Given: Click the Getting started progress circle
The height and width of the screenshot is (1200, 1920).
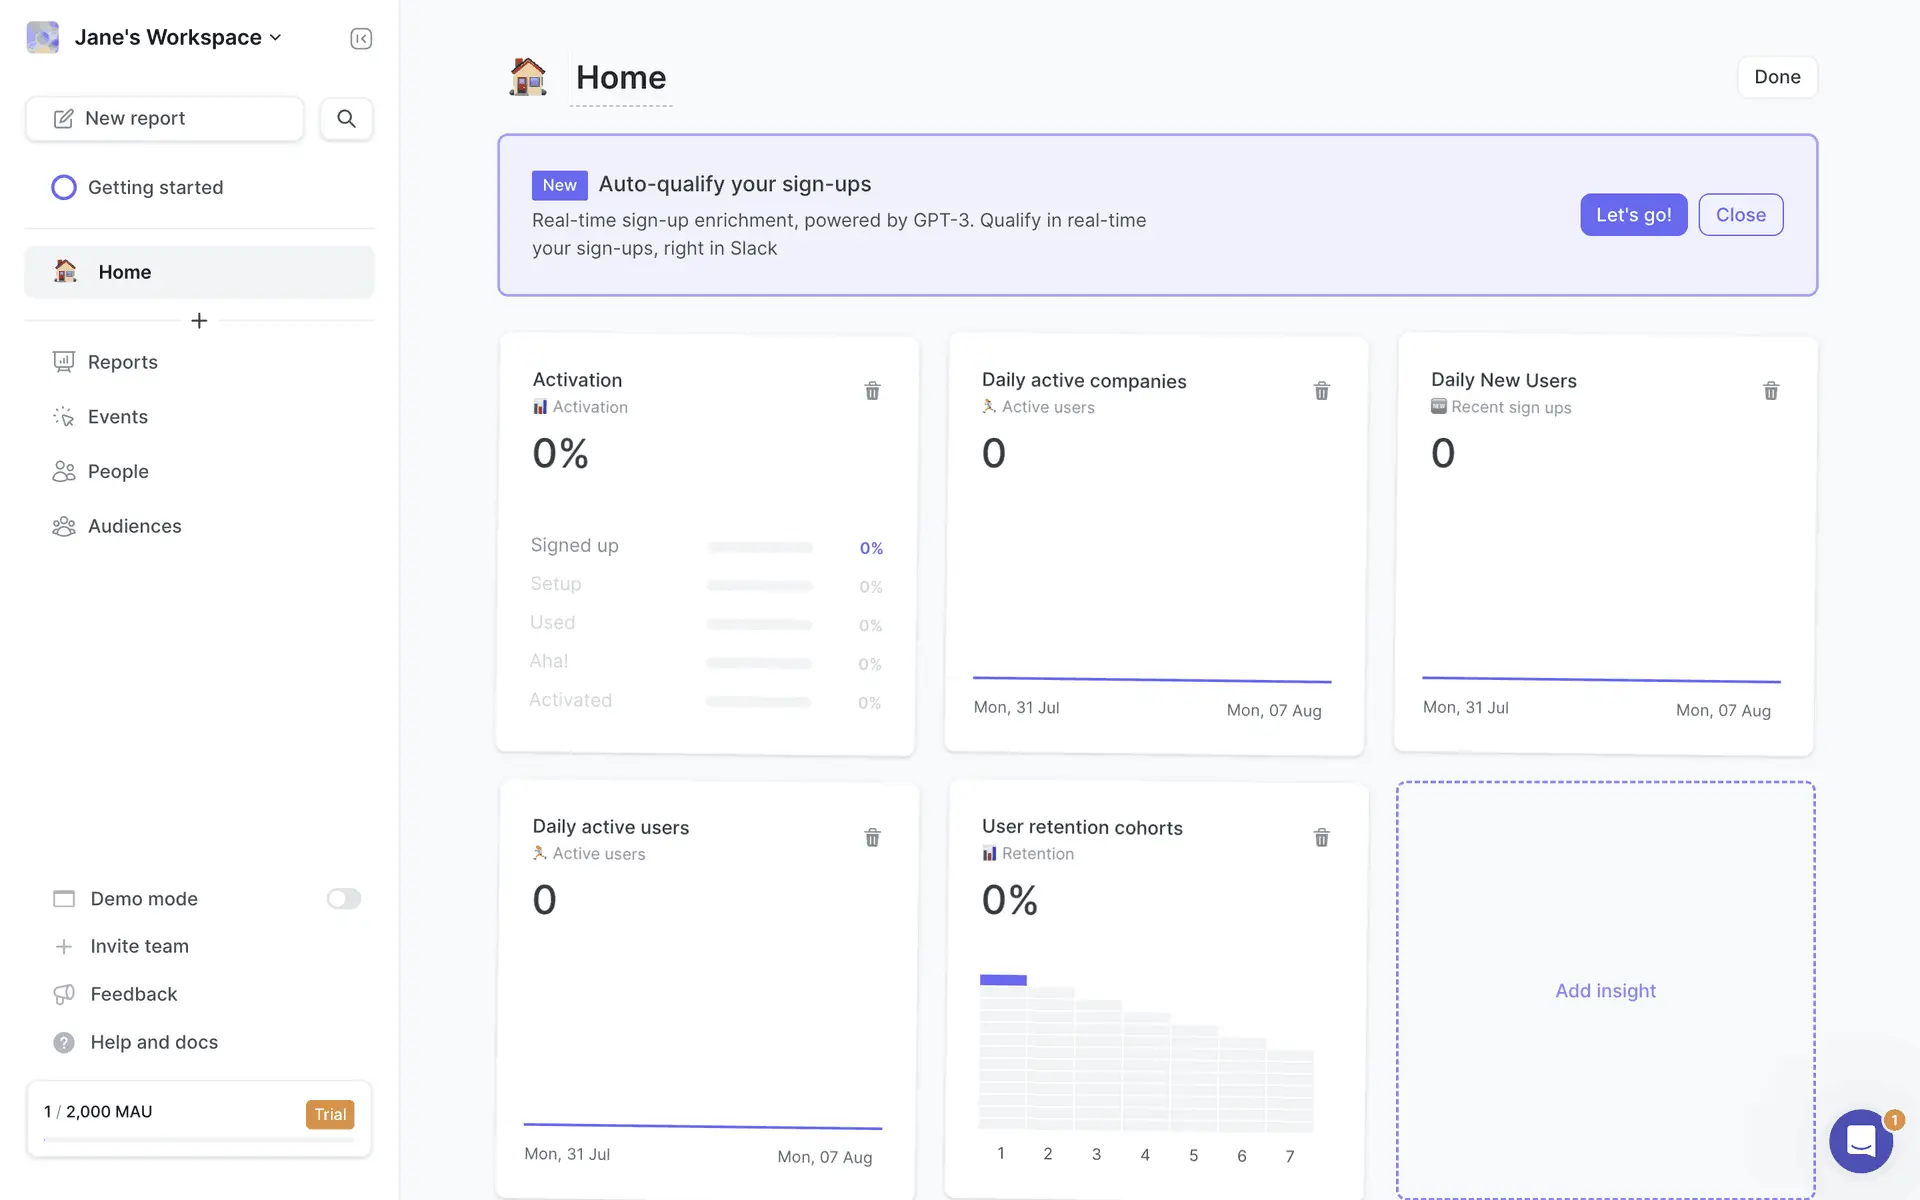Looking at the screenshot, I should [x=64, y=188].
